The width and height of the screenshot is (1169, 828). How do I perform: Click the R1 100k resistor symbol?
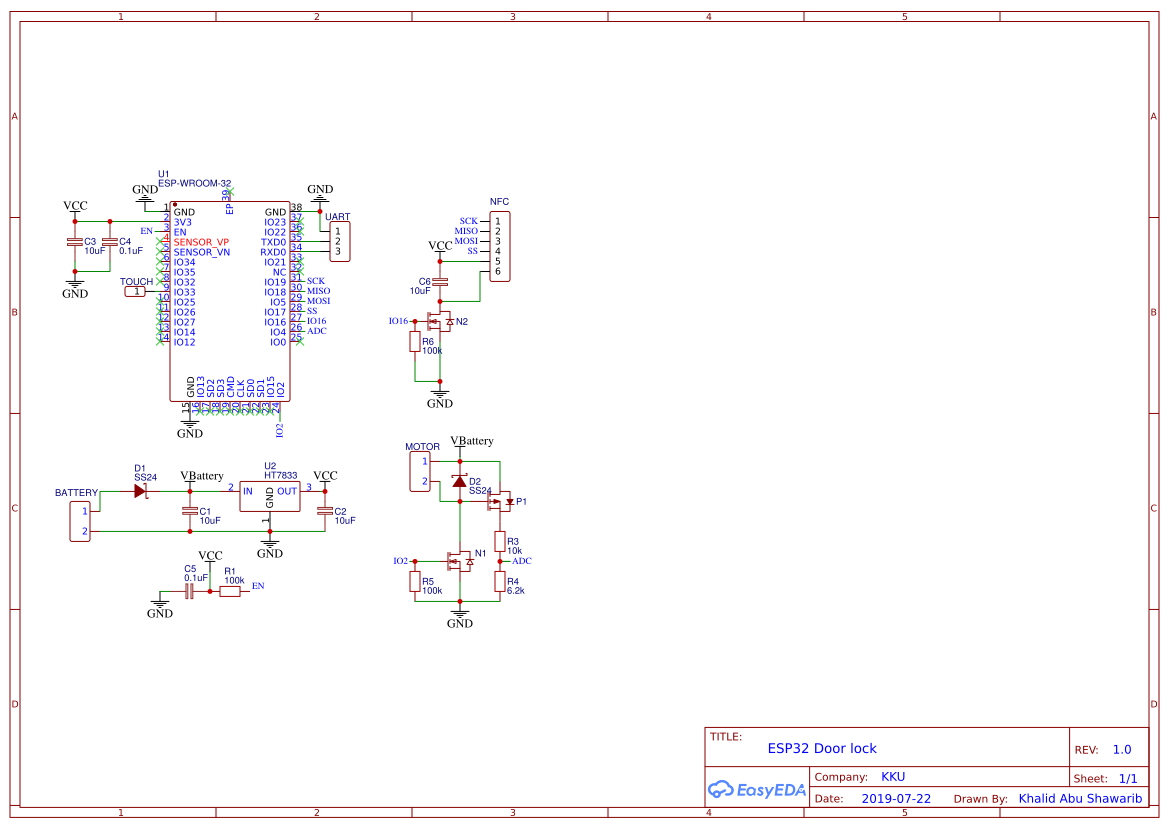pos(230,591)
